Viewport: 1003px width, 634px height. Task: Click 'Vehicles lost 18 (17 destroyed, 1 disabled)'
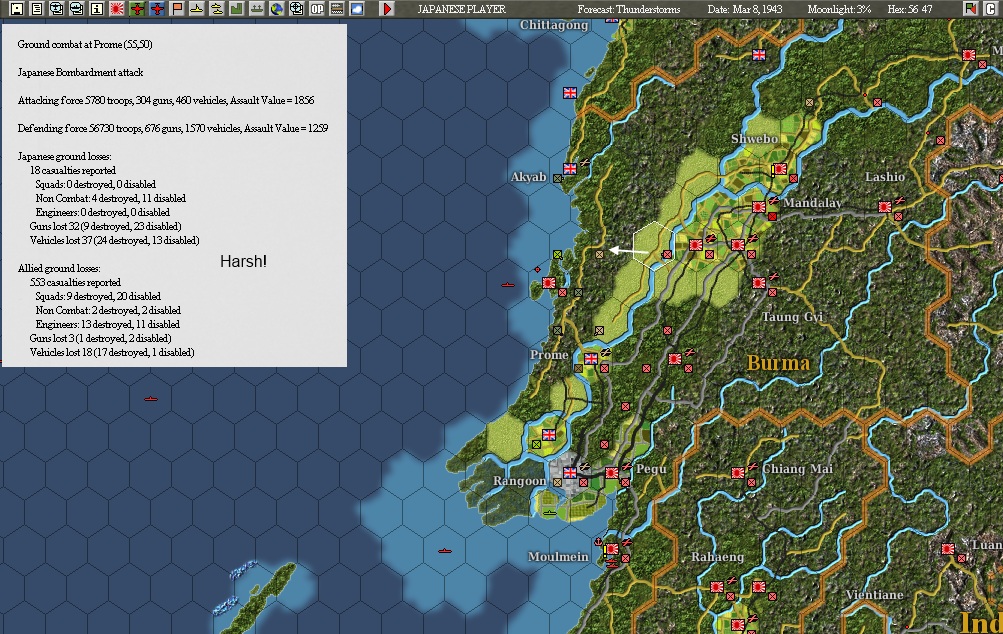(112, 353)
